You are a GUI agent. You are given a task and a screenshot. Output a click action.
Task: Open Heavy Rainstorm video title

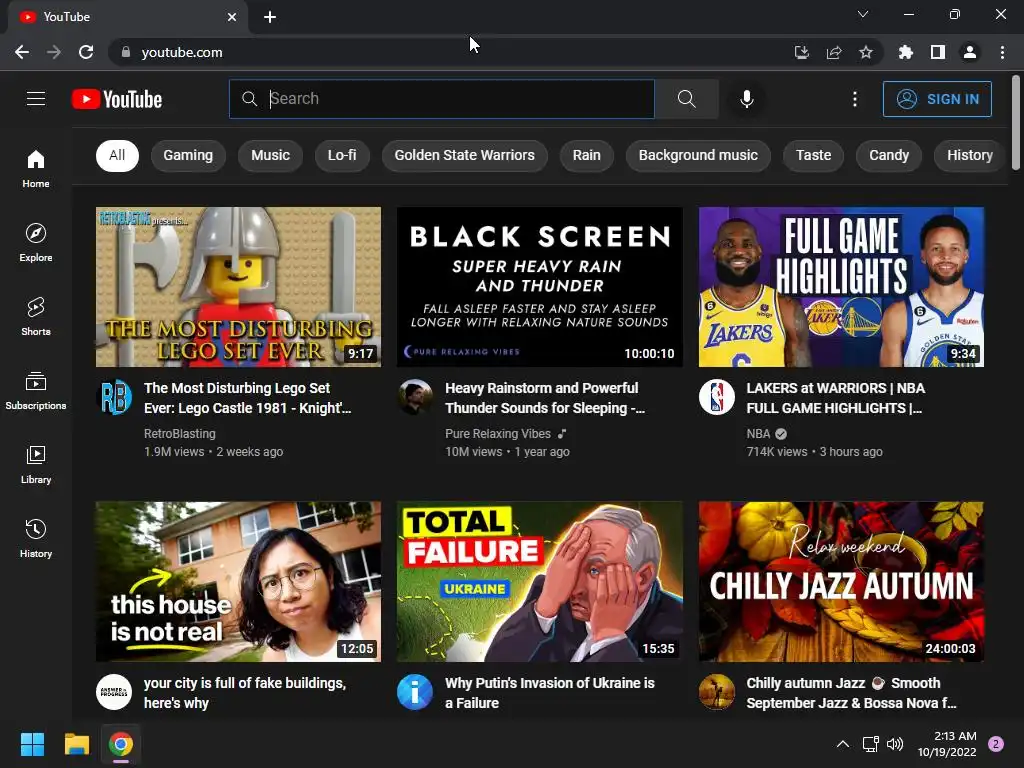545,398
